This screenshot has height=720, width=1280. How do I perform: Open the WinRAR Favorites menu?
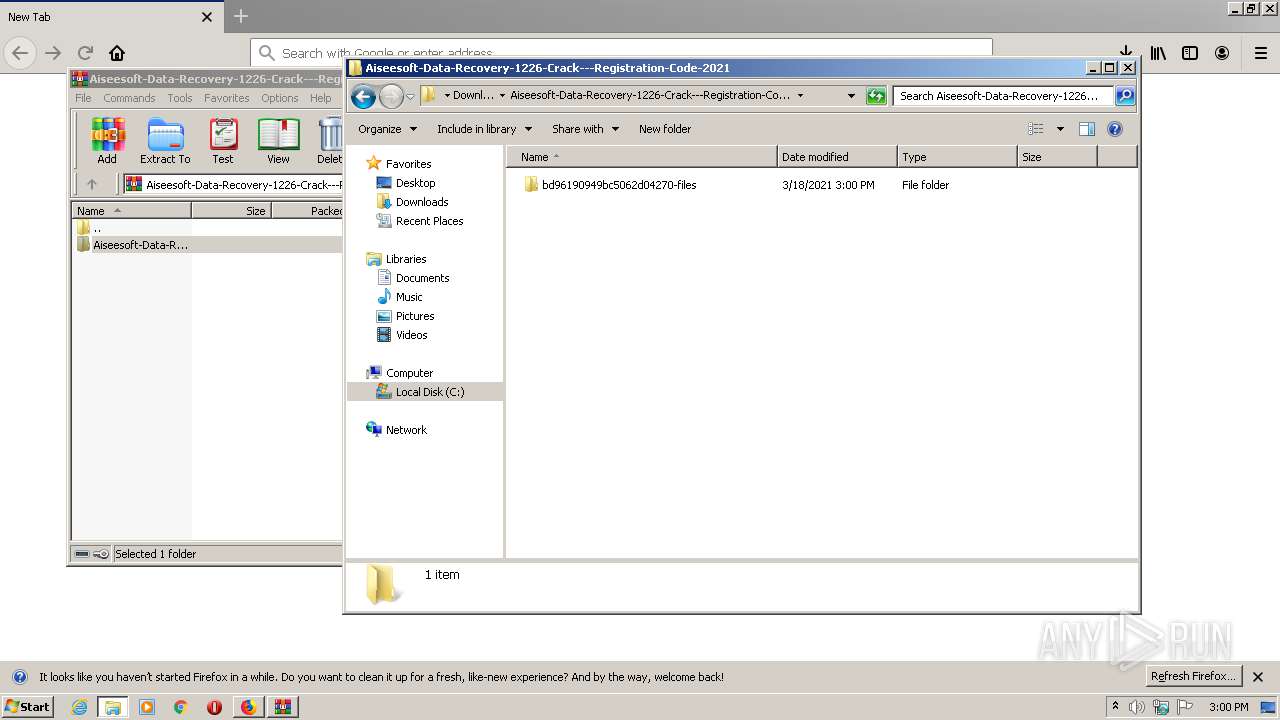pyautogui.click(x=227, y=98)
